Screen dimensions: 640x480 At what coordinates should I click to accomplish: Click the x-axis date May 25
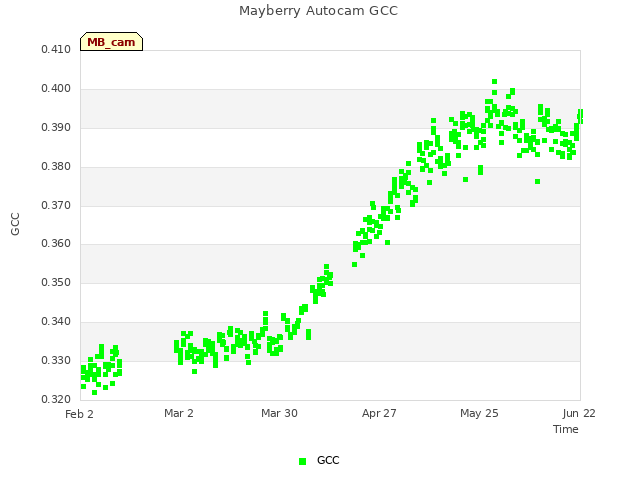(x=479, y=413)
